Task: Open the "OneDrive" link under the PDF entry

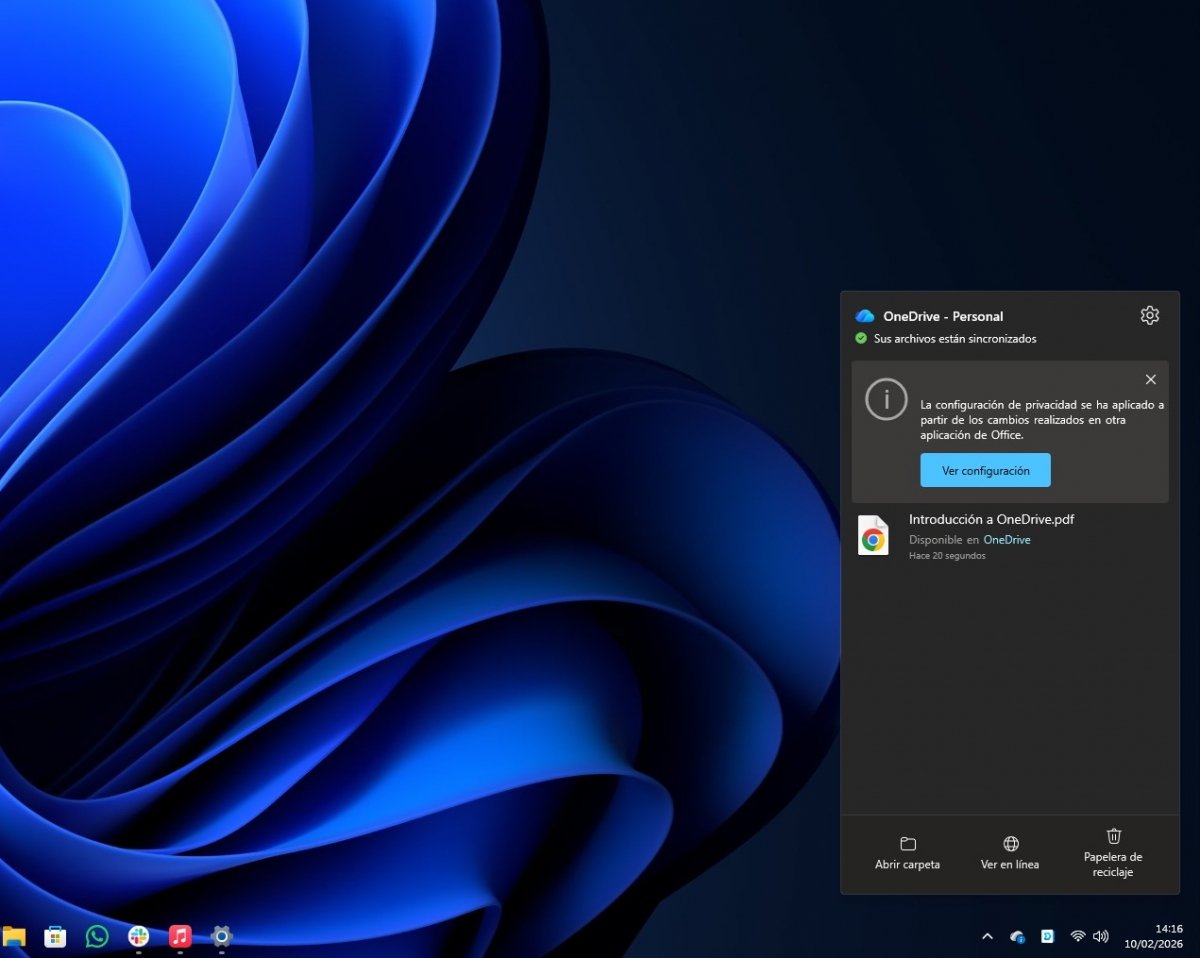Action: pyautogui.click(x=1006, y=539)
